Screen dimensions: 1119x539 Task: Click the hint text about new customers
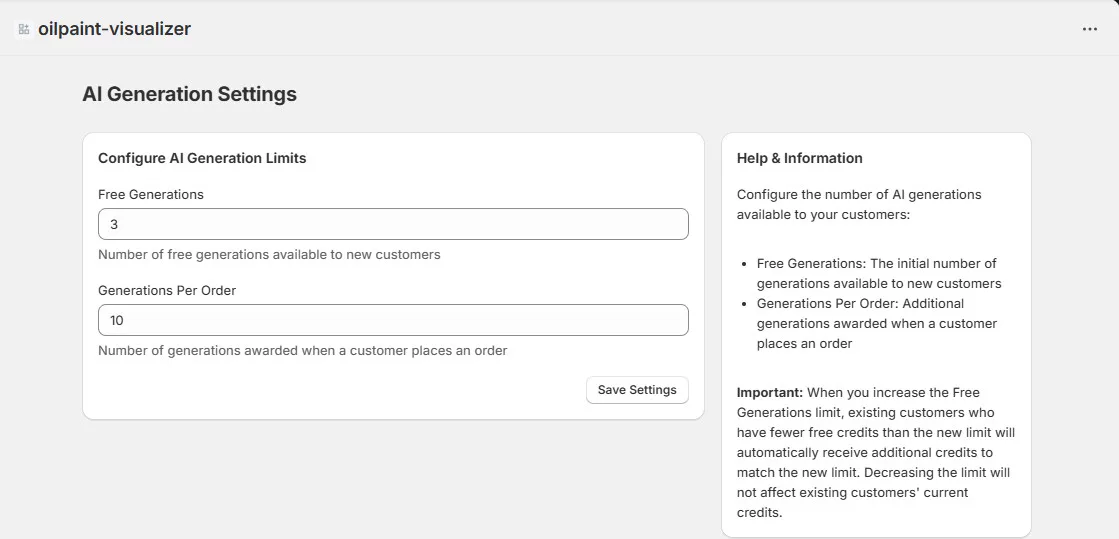(269, 254)
